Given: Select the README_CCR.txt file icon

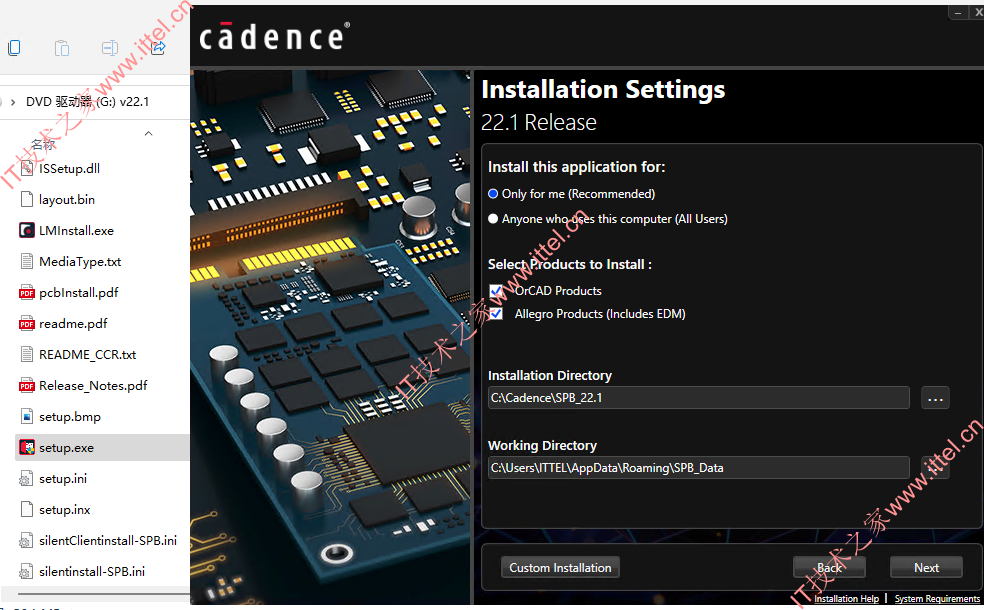Looking at the screenshot, I should point(26,355).
